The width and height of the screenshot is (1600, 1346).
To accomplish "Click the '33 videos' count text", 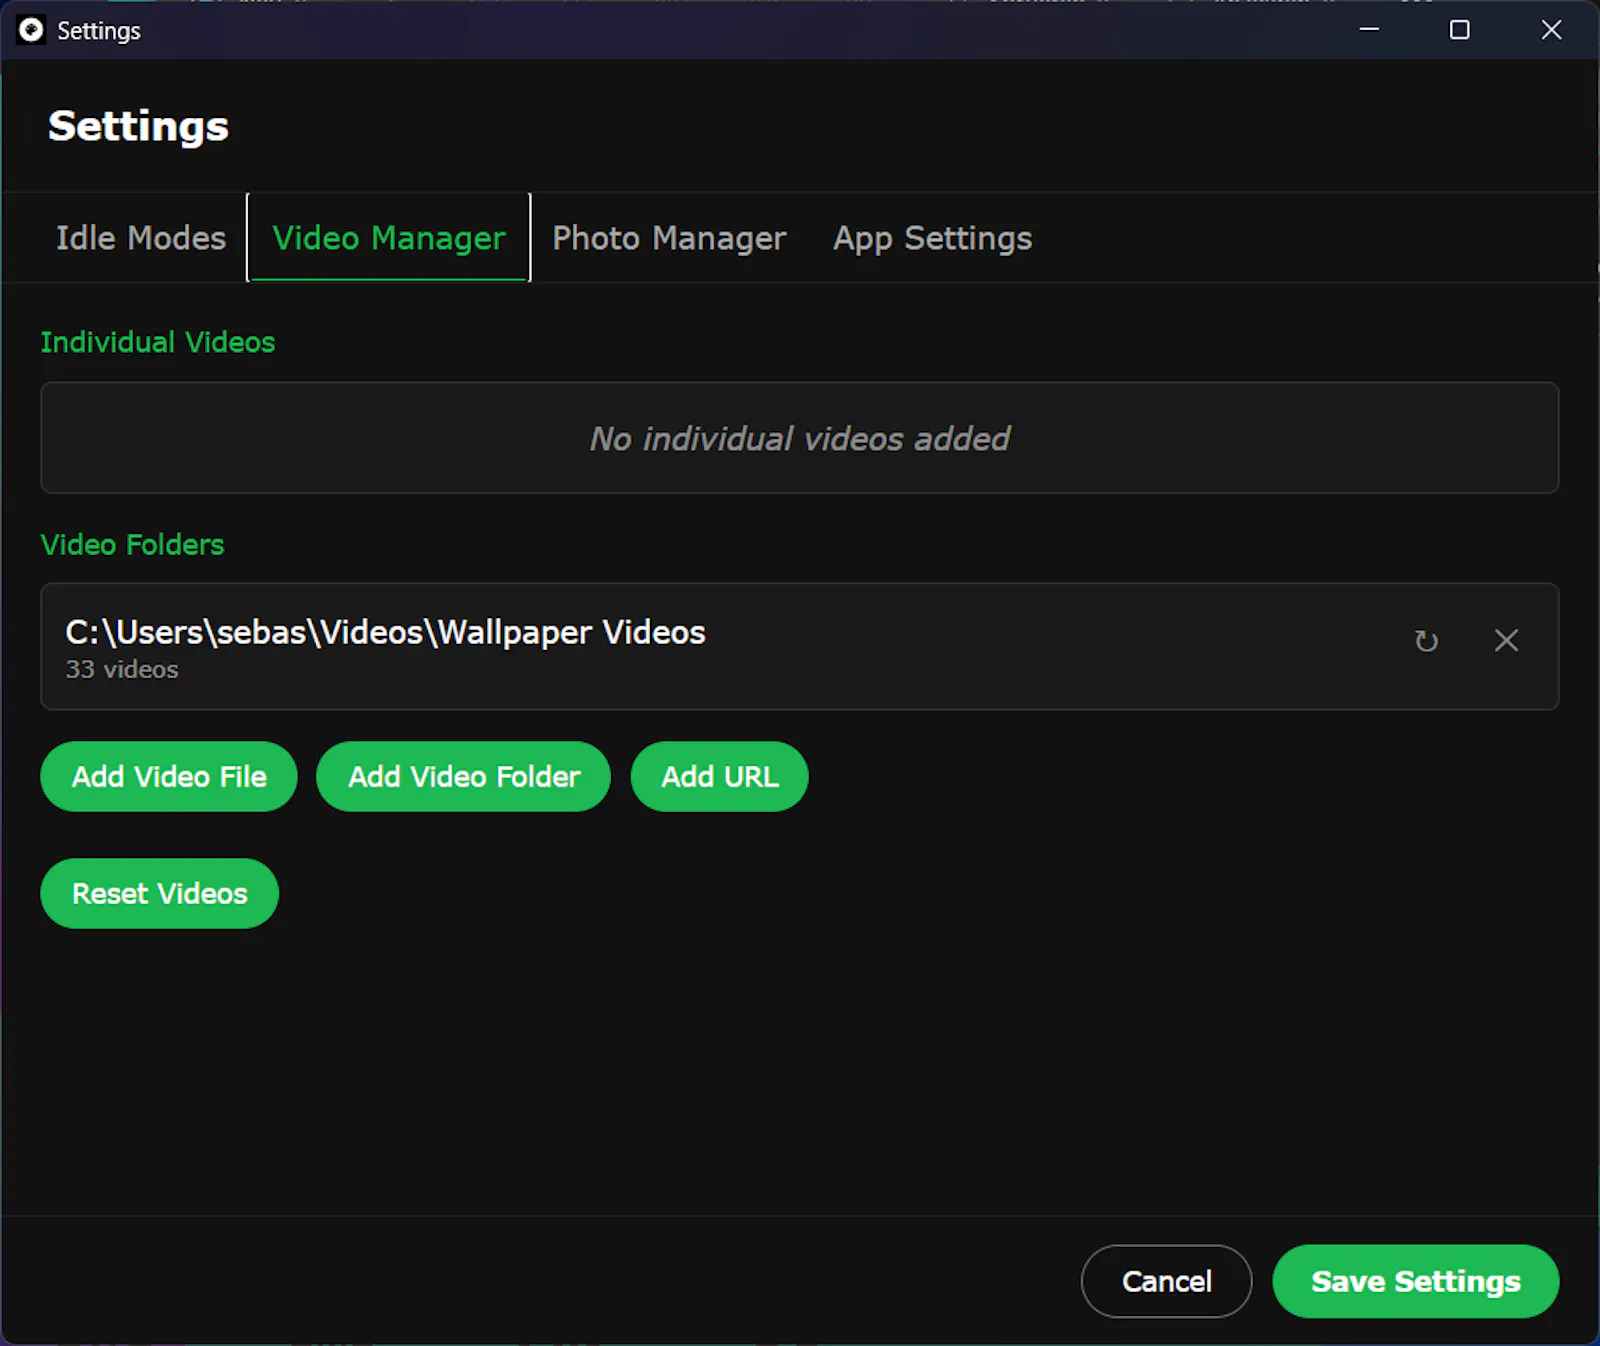I will coord(122,669).
